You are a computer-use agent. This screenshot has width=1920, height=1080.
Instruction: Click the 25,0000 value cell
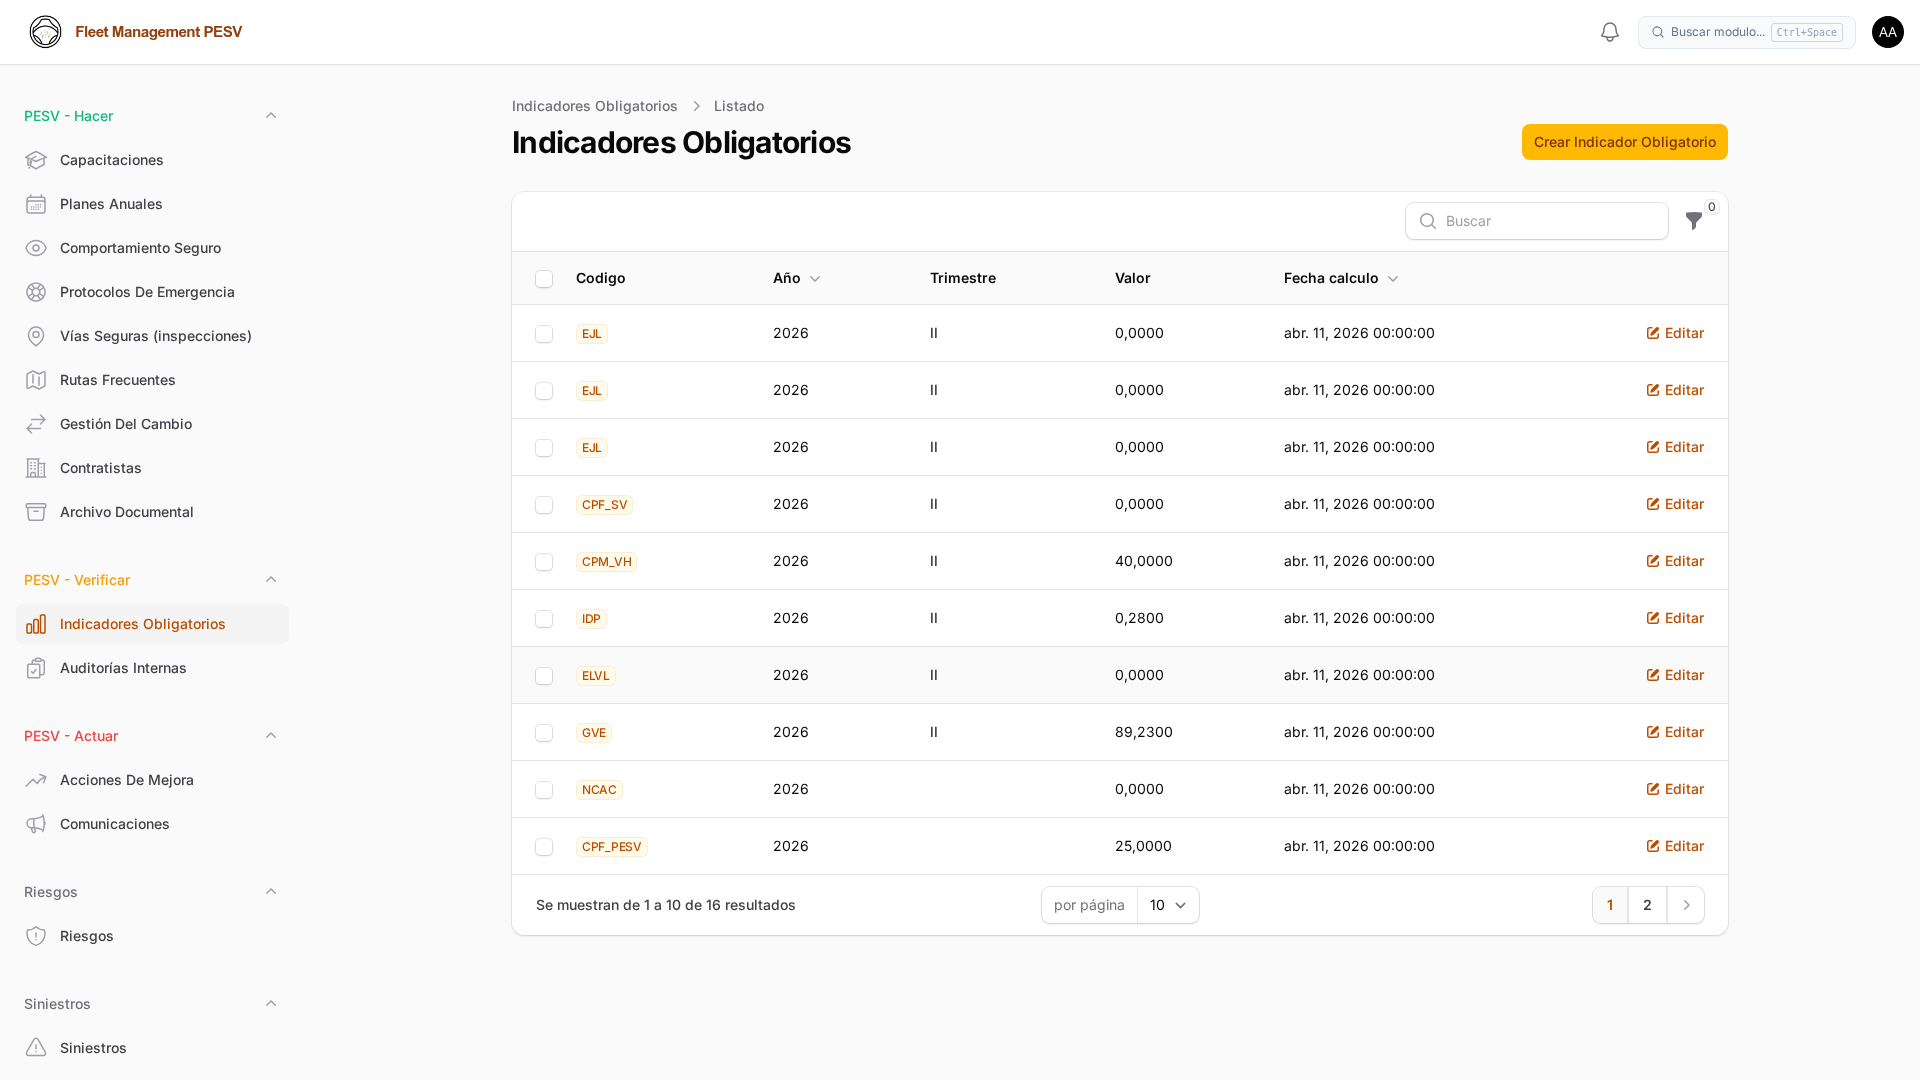coord(1143,846)
